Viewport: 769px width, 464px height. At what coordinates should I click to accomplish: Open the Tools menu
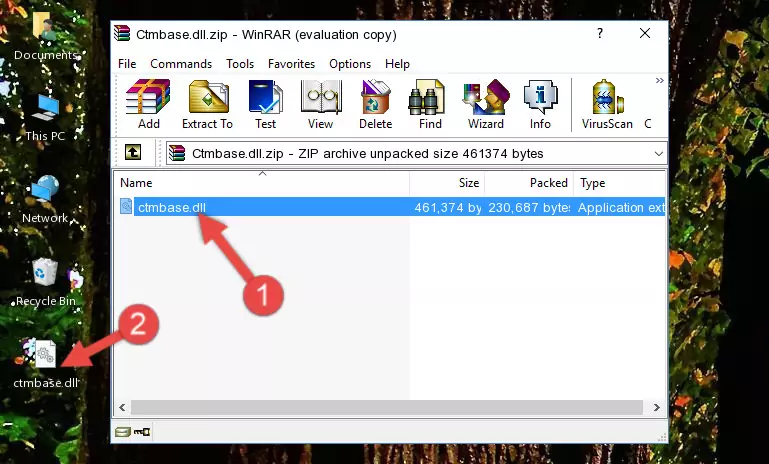click(240, 64)
